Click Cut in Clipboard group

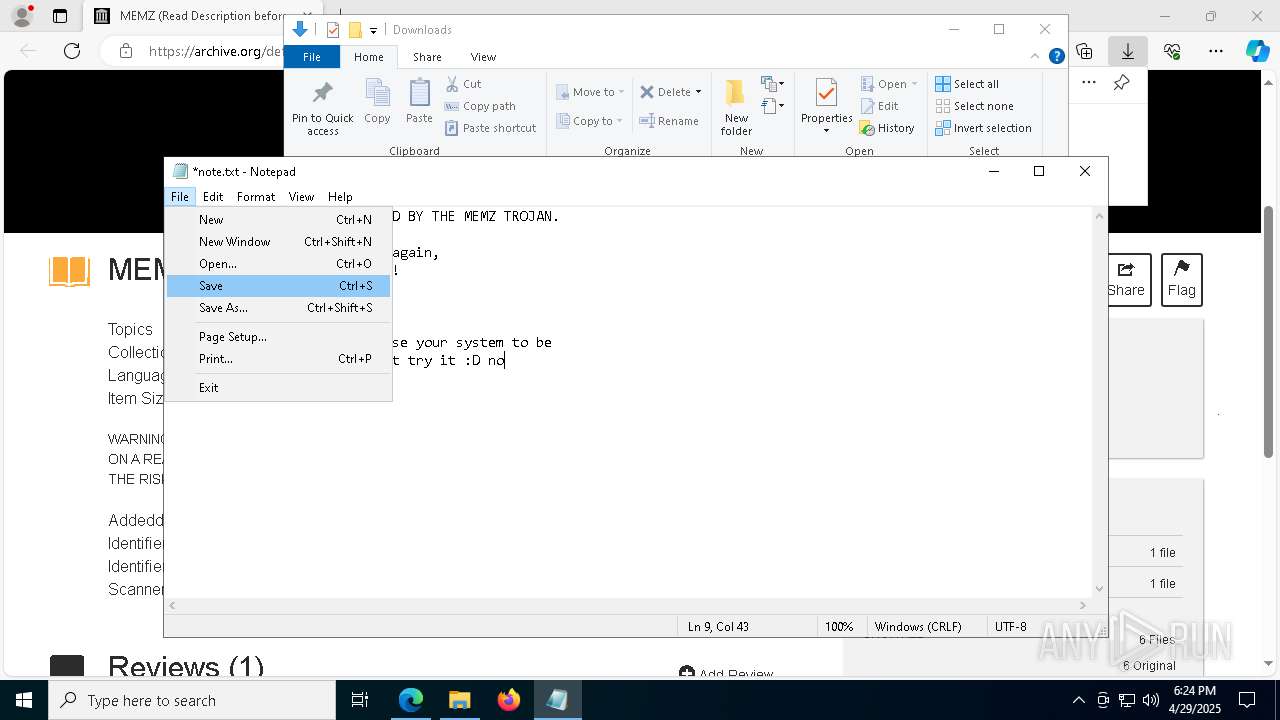pos(463,84)
